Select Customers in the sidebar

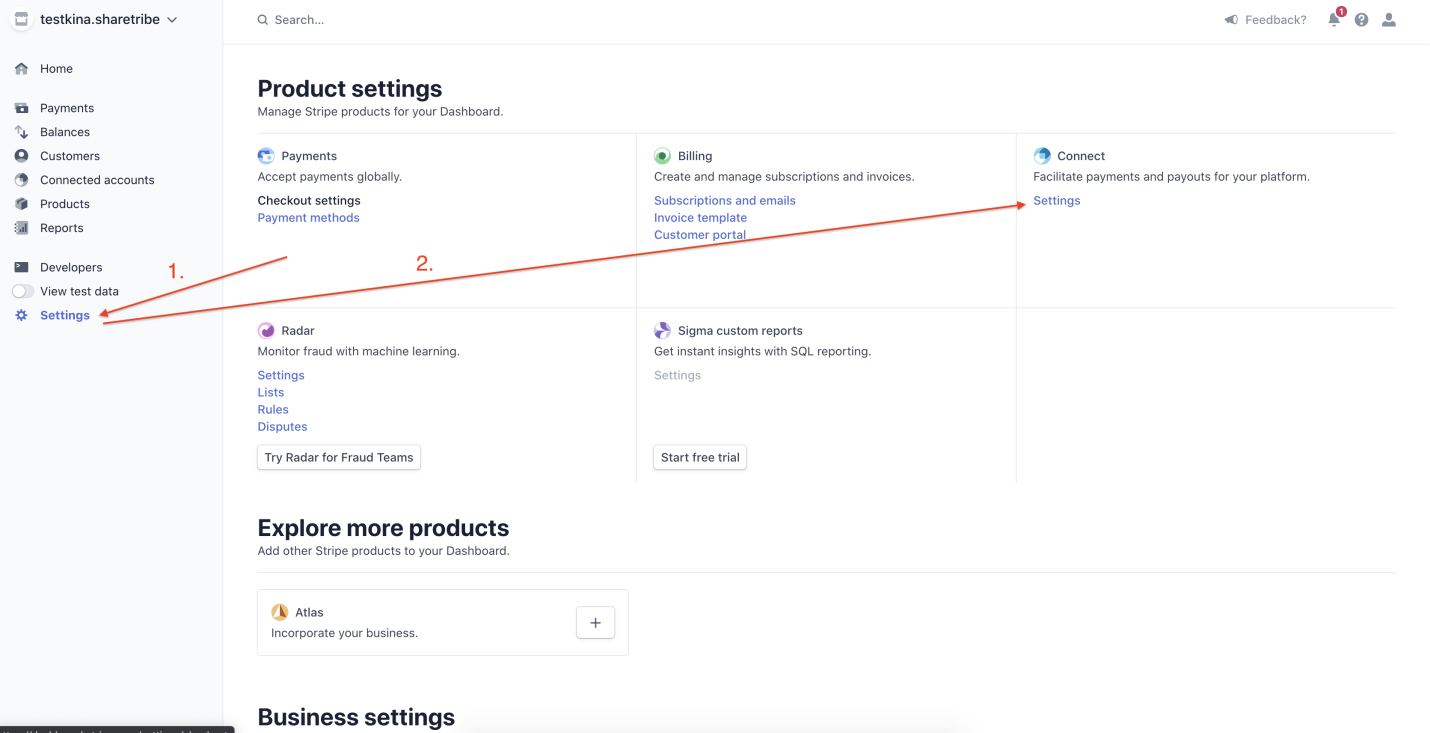pyautogui.click(x=69, y=156)
